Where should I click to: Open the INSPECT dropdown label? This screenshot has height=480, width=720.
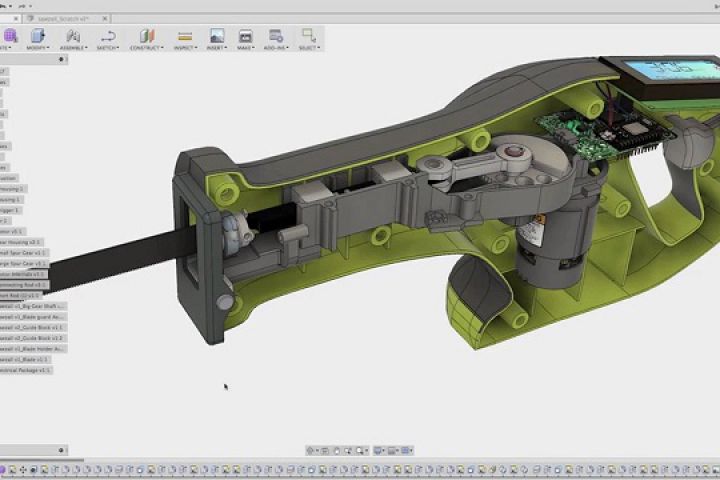(x=184, y=48)
